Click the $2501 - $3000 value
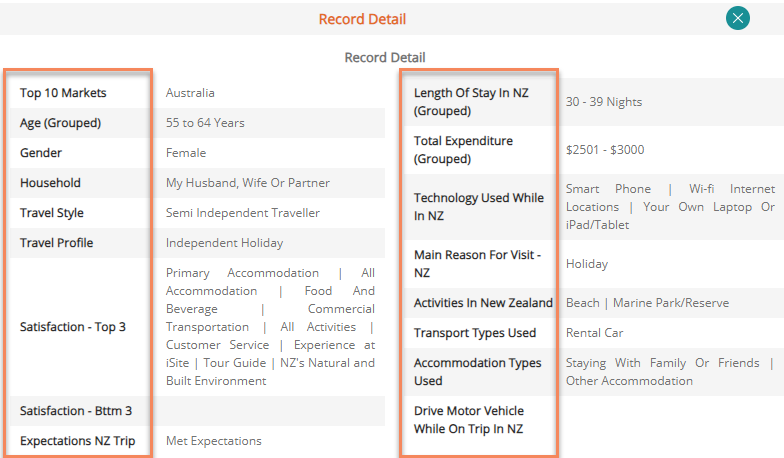This screenshot has width=784, height=458. click(x=604, y=150)
